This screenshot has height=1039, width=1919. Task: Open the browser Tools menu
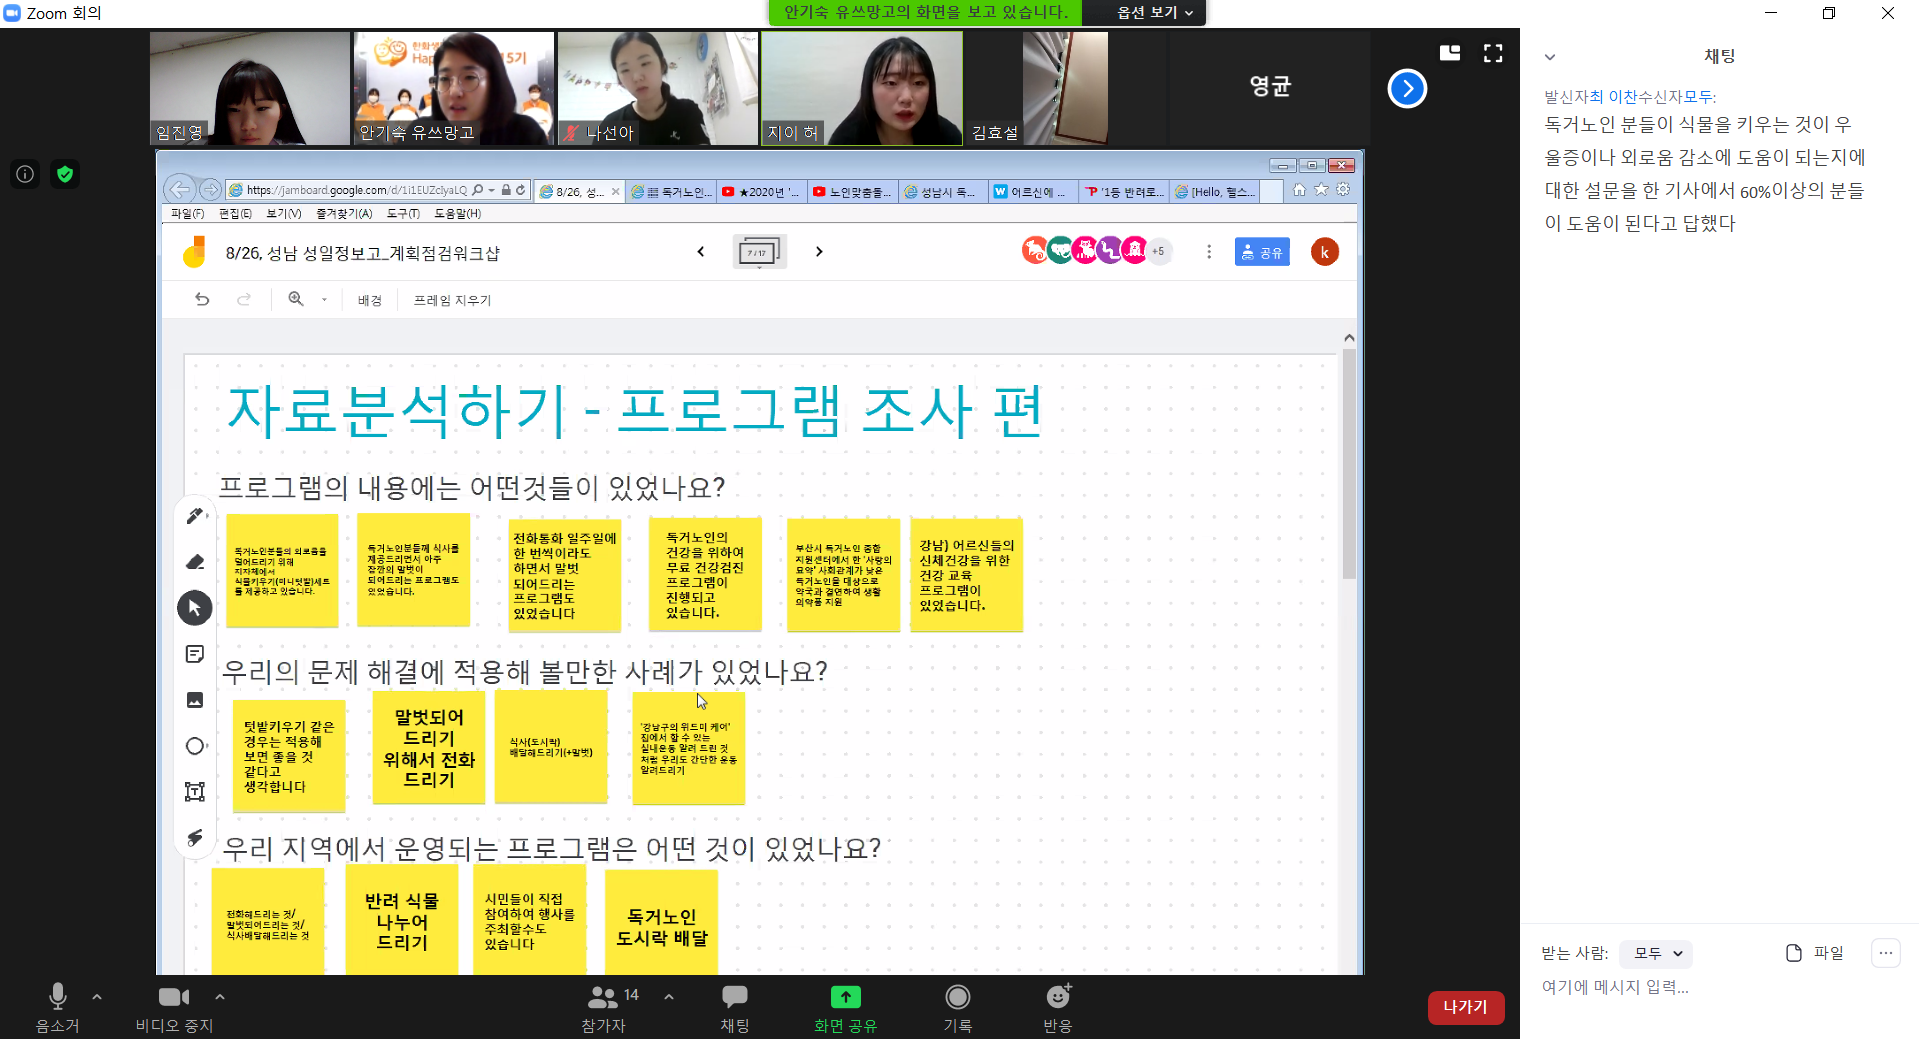click(403, 213)
